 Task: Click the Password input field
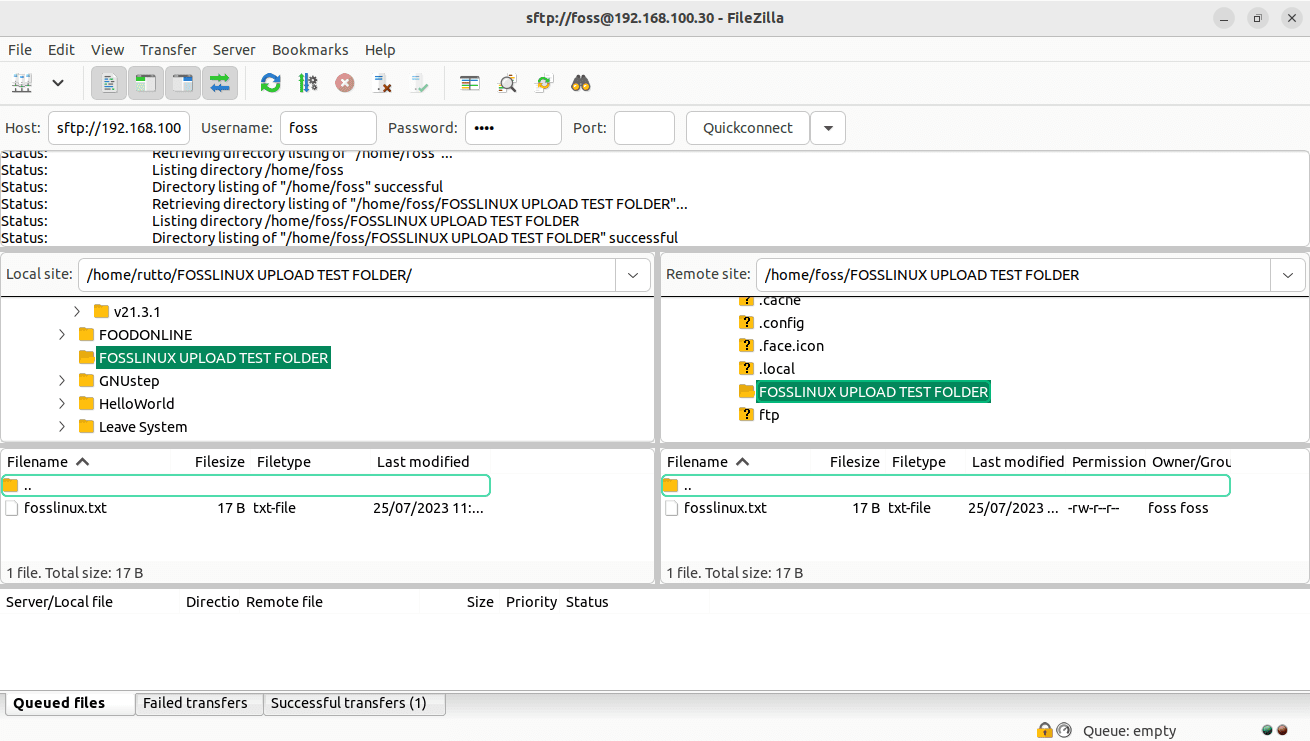[x=513, y=128]
